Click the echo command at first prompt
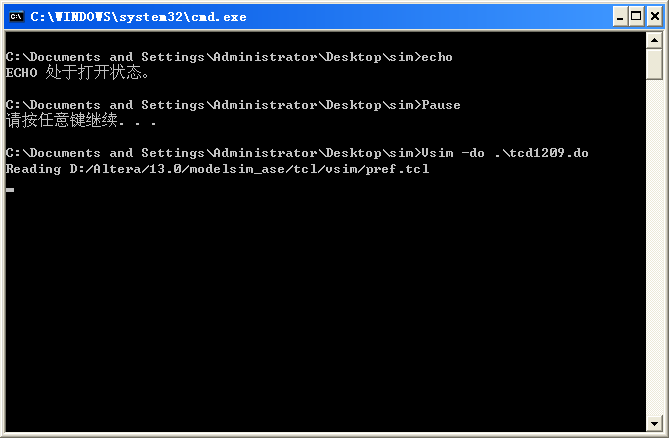 [x=437, y=57]
